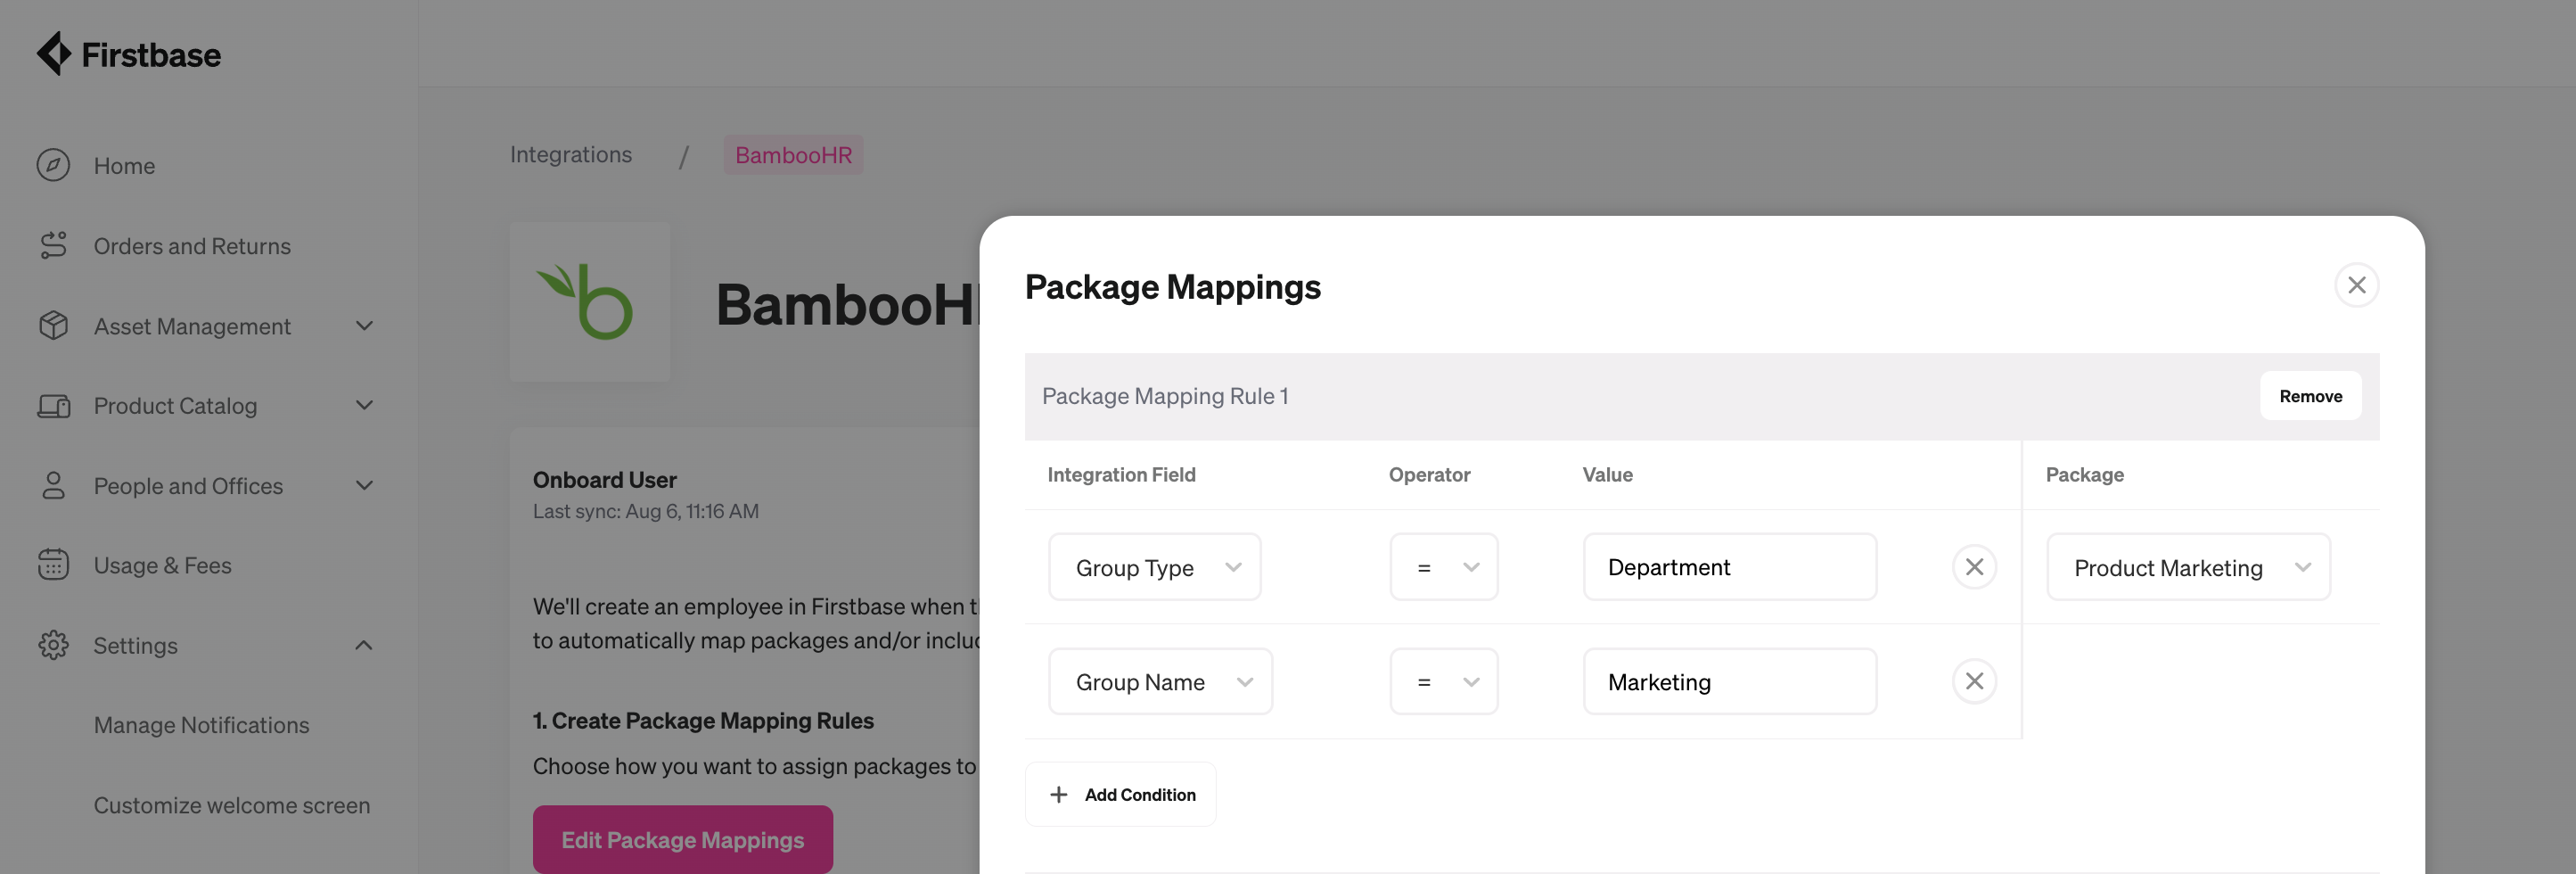Collapse the Settings section
Viewport: 2576px width, 874px height.
(364, 645)
